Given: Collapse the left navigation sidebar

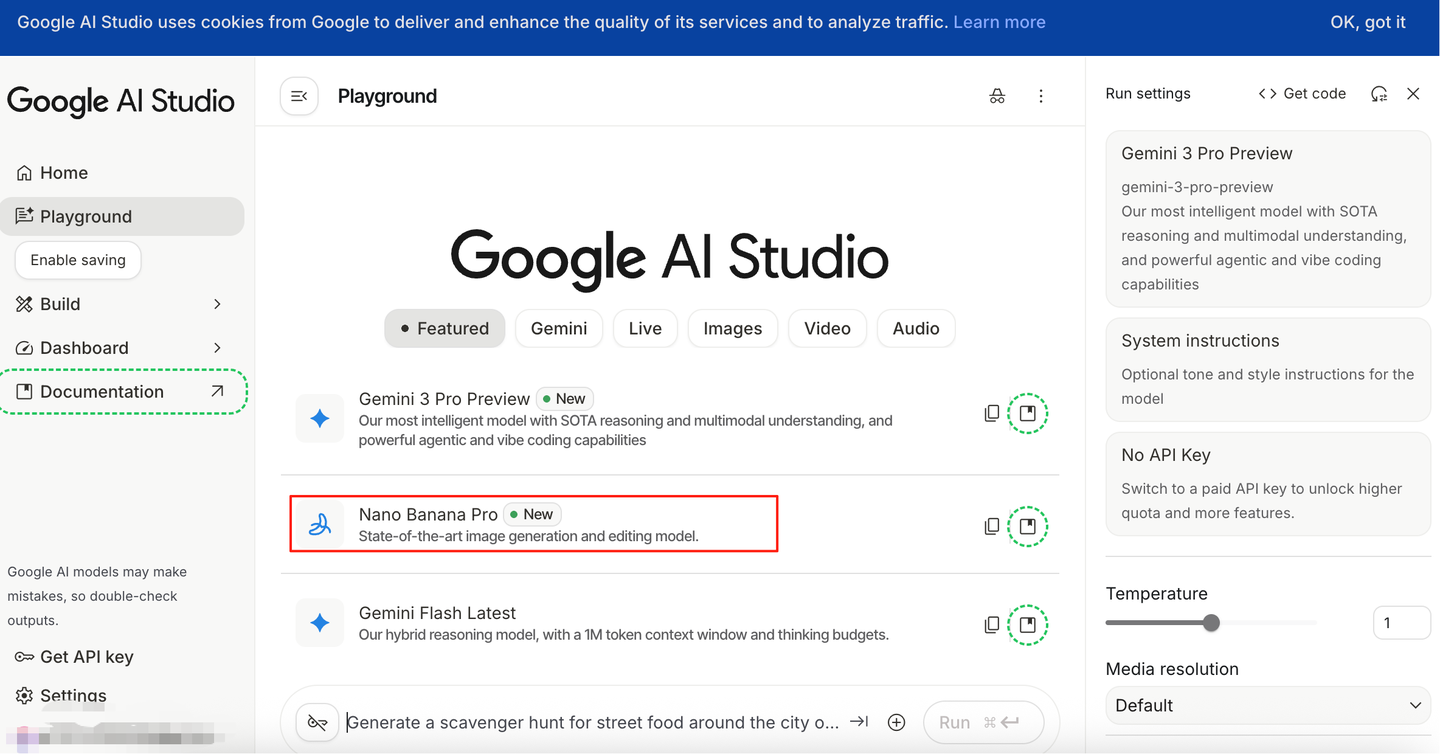Looking at the screenshot, I should pyautogui.click(x=299, y=96).
